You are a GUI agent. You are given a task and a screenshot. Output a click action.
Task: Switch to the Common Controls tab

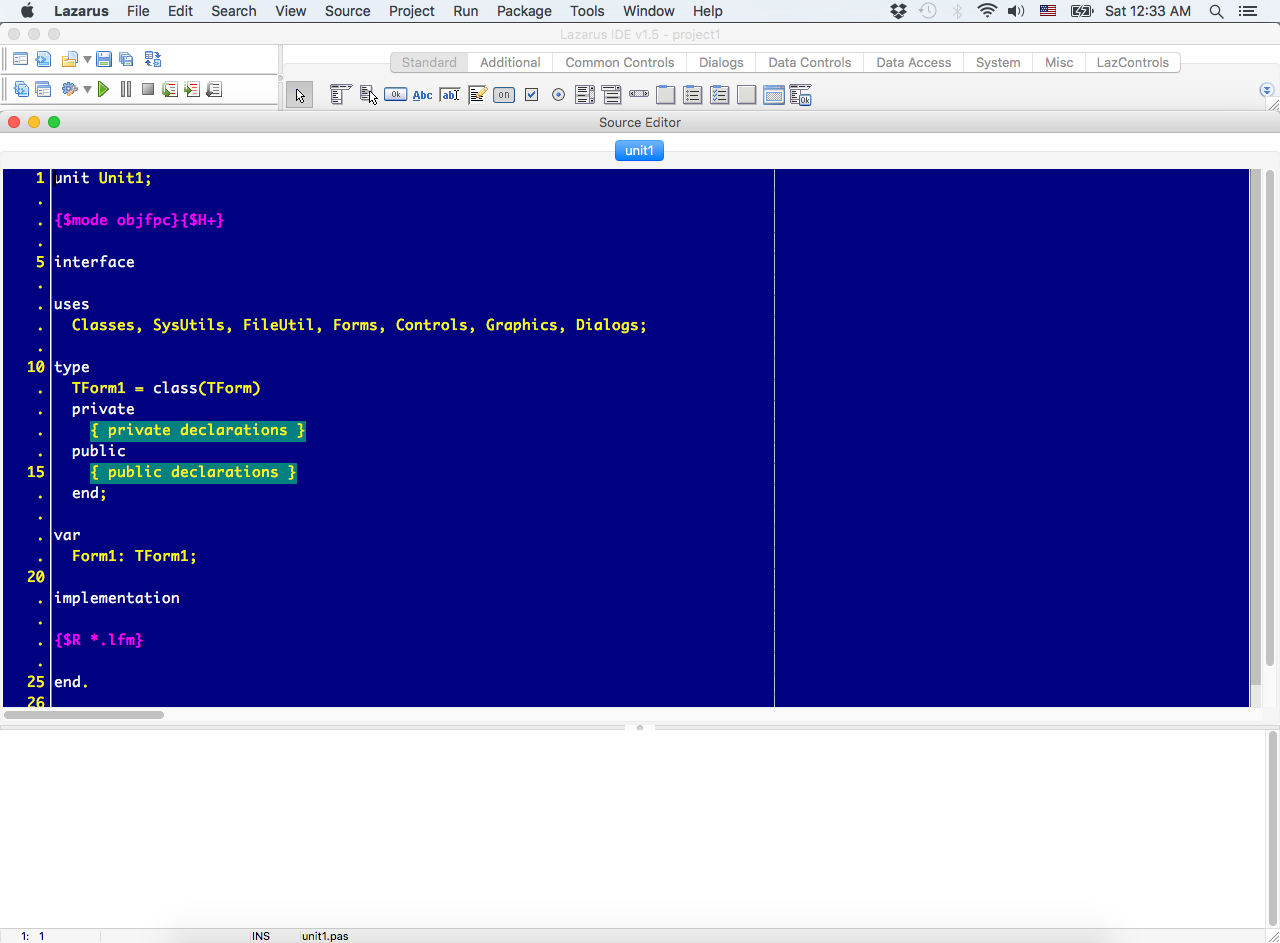(x=619, y=62)
